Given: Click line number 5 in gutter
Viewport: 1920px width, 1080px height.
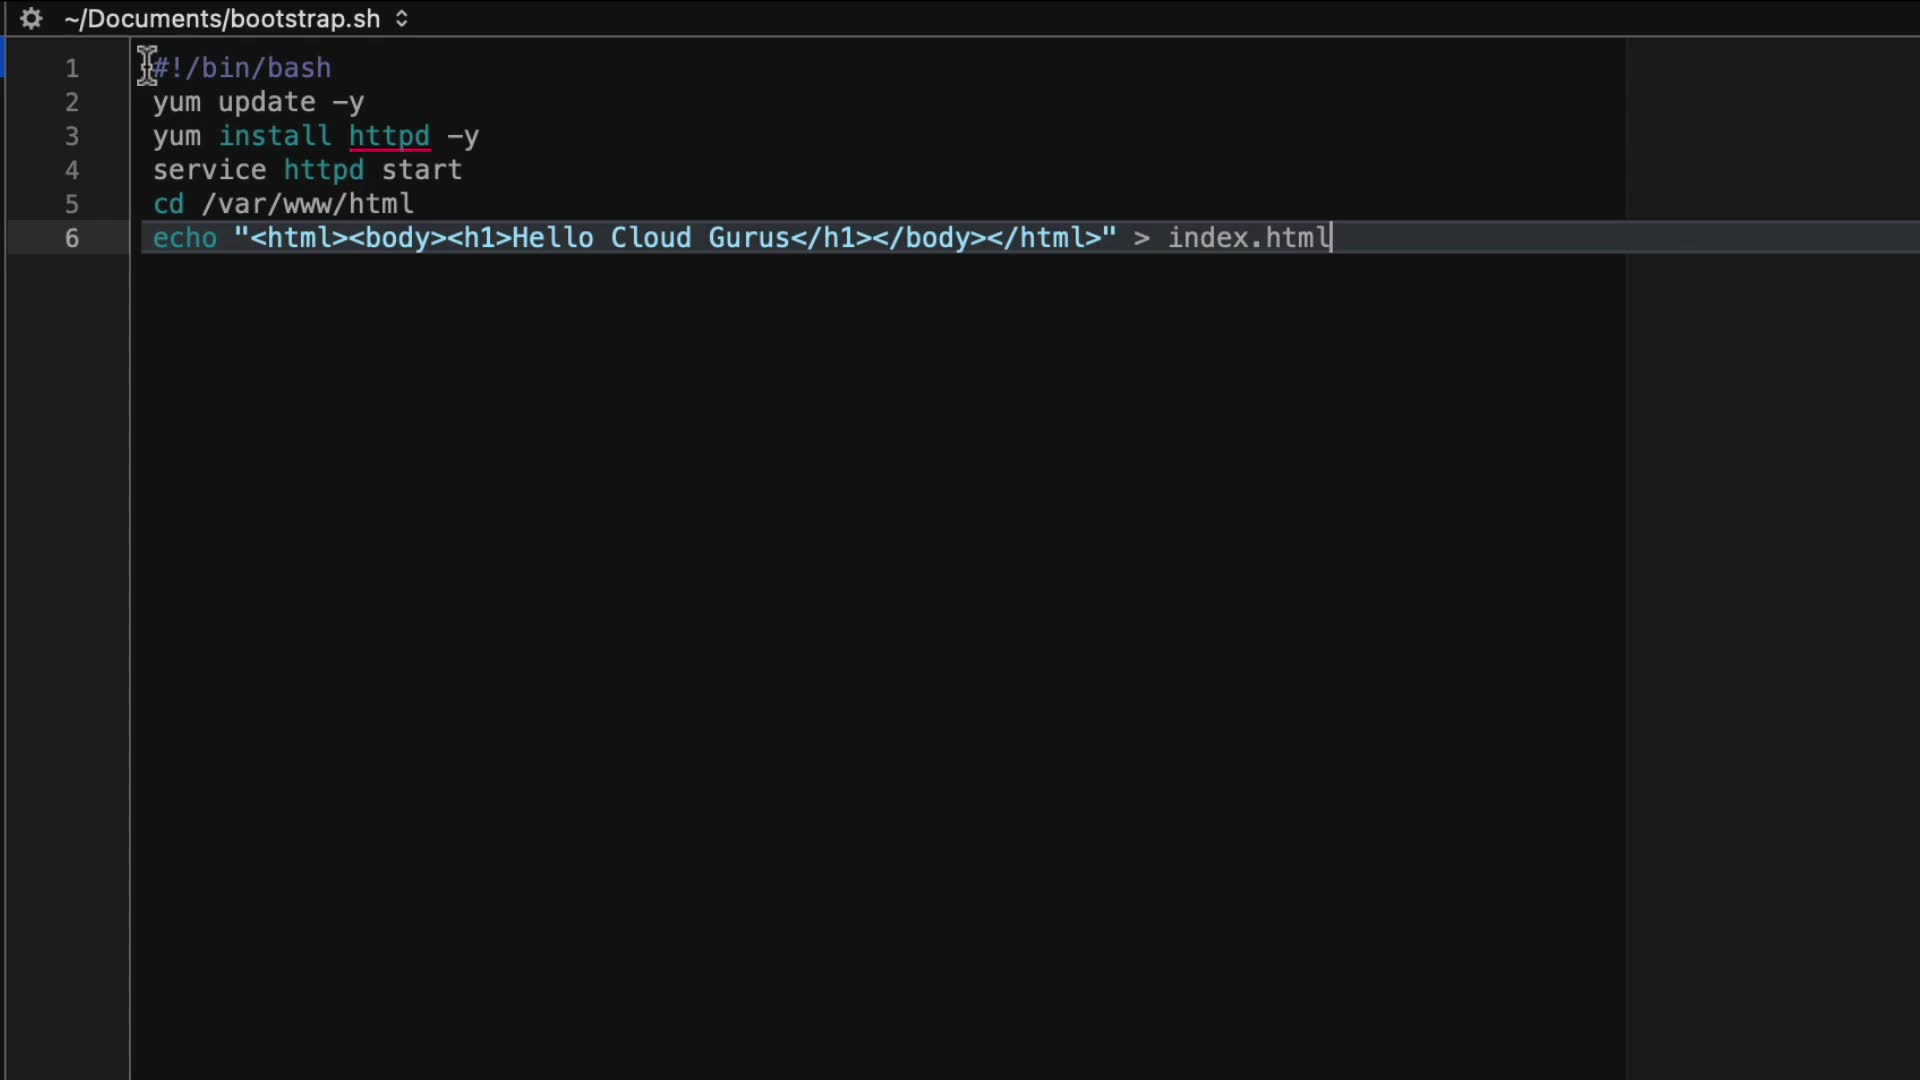Looking at the screenshot, I should [72, 204].
